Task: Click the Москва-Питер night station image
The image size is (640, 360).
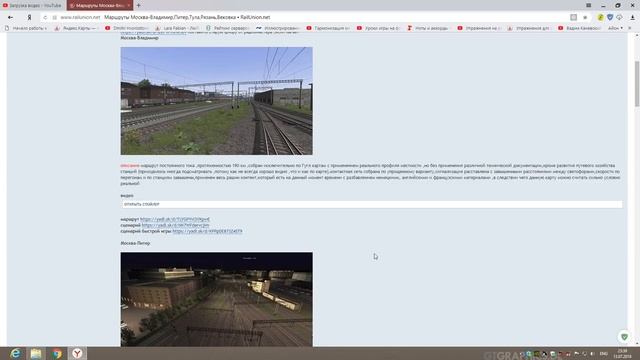Action: [216, 299]
